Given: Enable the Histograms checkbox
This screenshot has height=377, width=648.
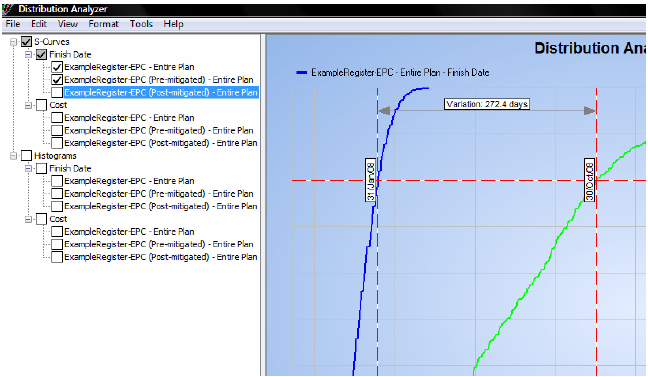Looking at the screenshot, I should tap(26, 155).
